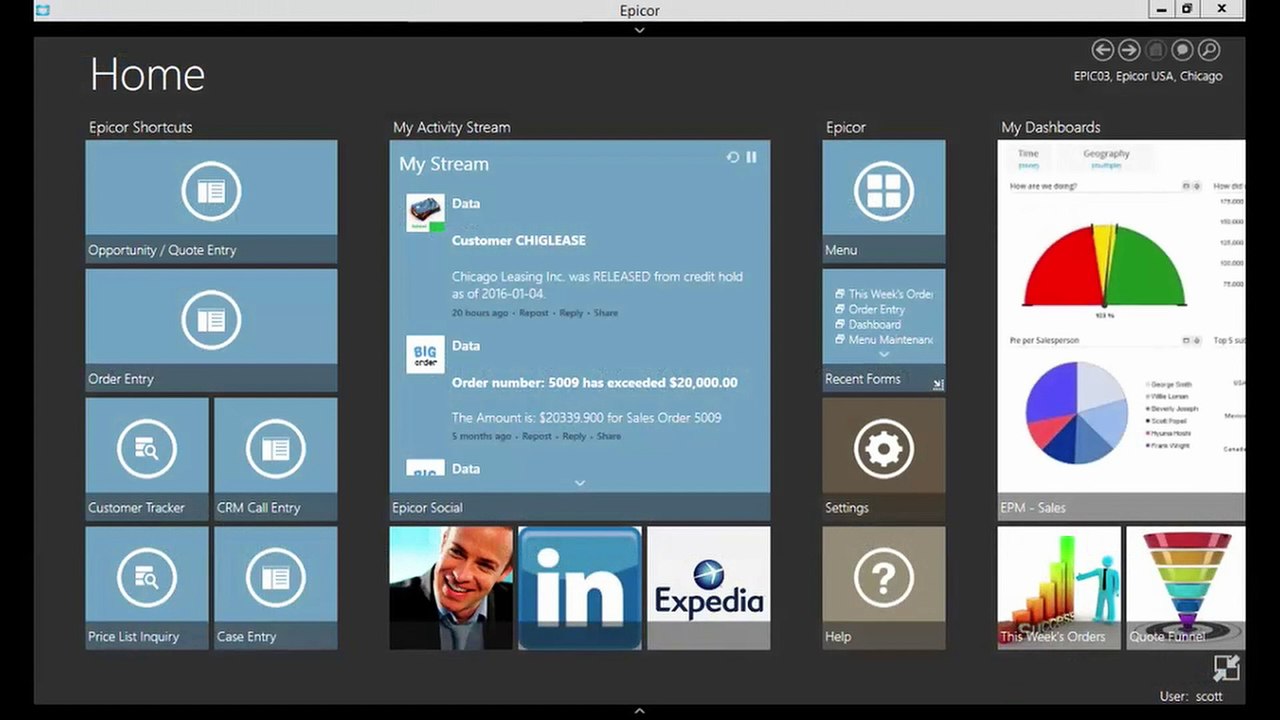Click the resize icon above User scott
This screenshot has height=720, width=1280.
click(1227, 668)
